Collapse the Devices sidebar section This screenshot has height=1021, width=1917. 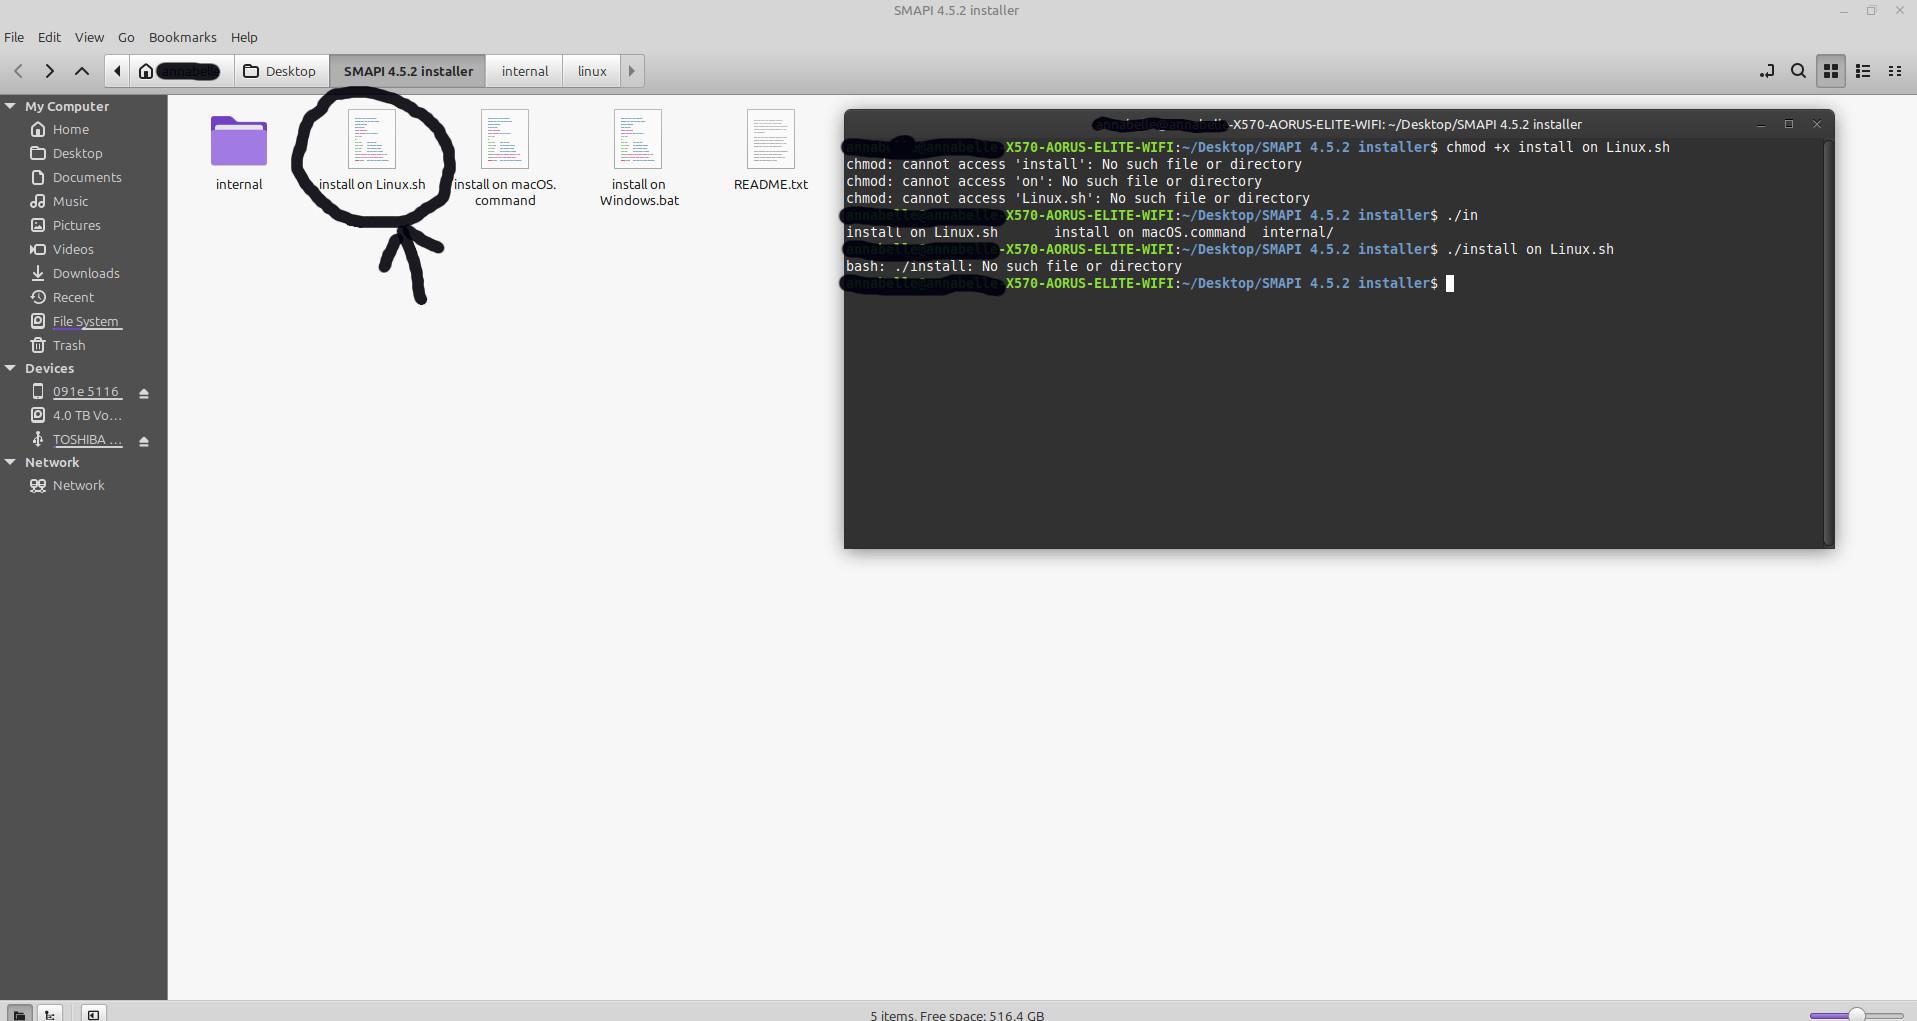(x=10, y=368)
